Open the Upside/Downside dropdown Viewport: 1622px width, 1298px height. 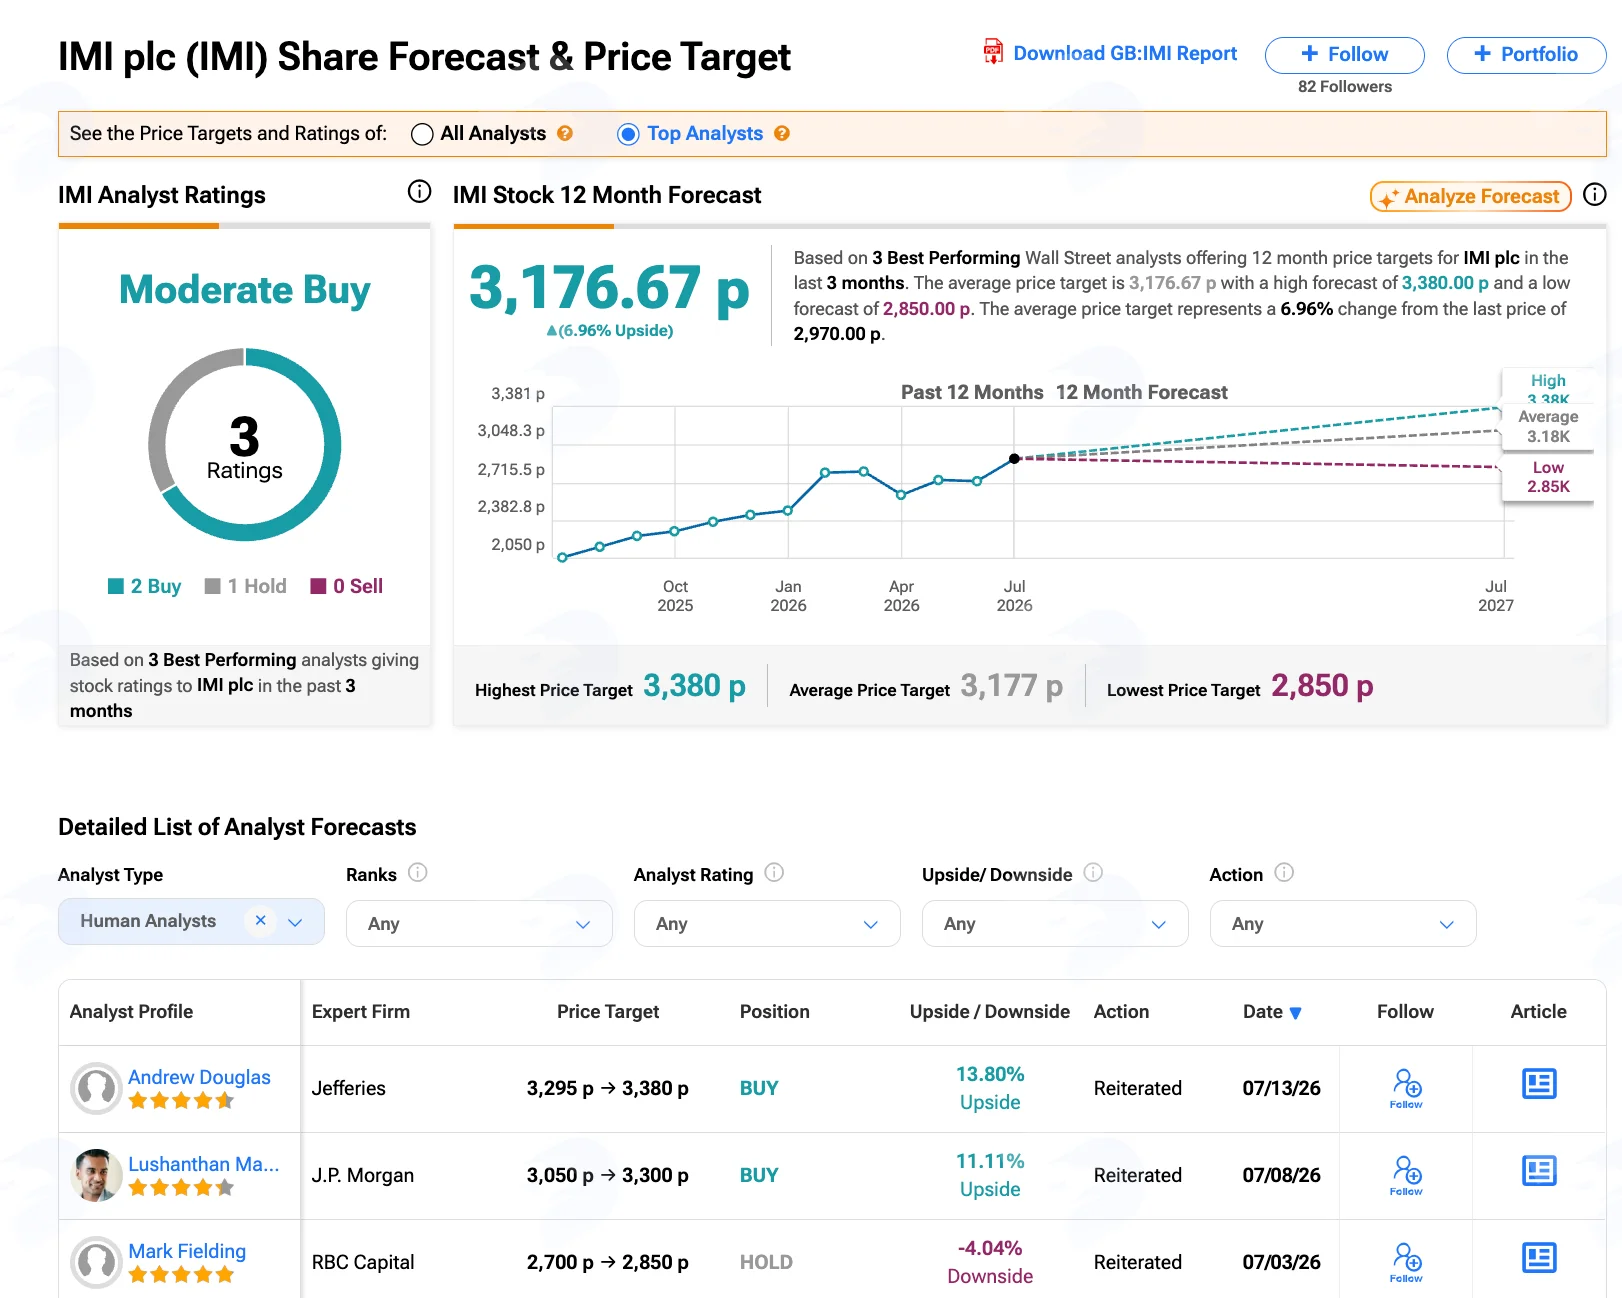pyautogui.click(x=1055, y=924)
